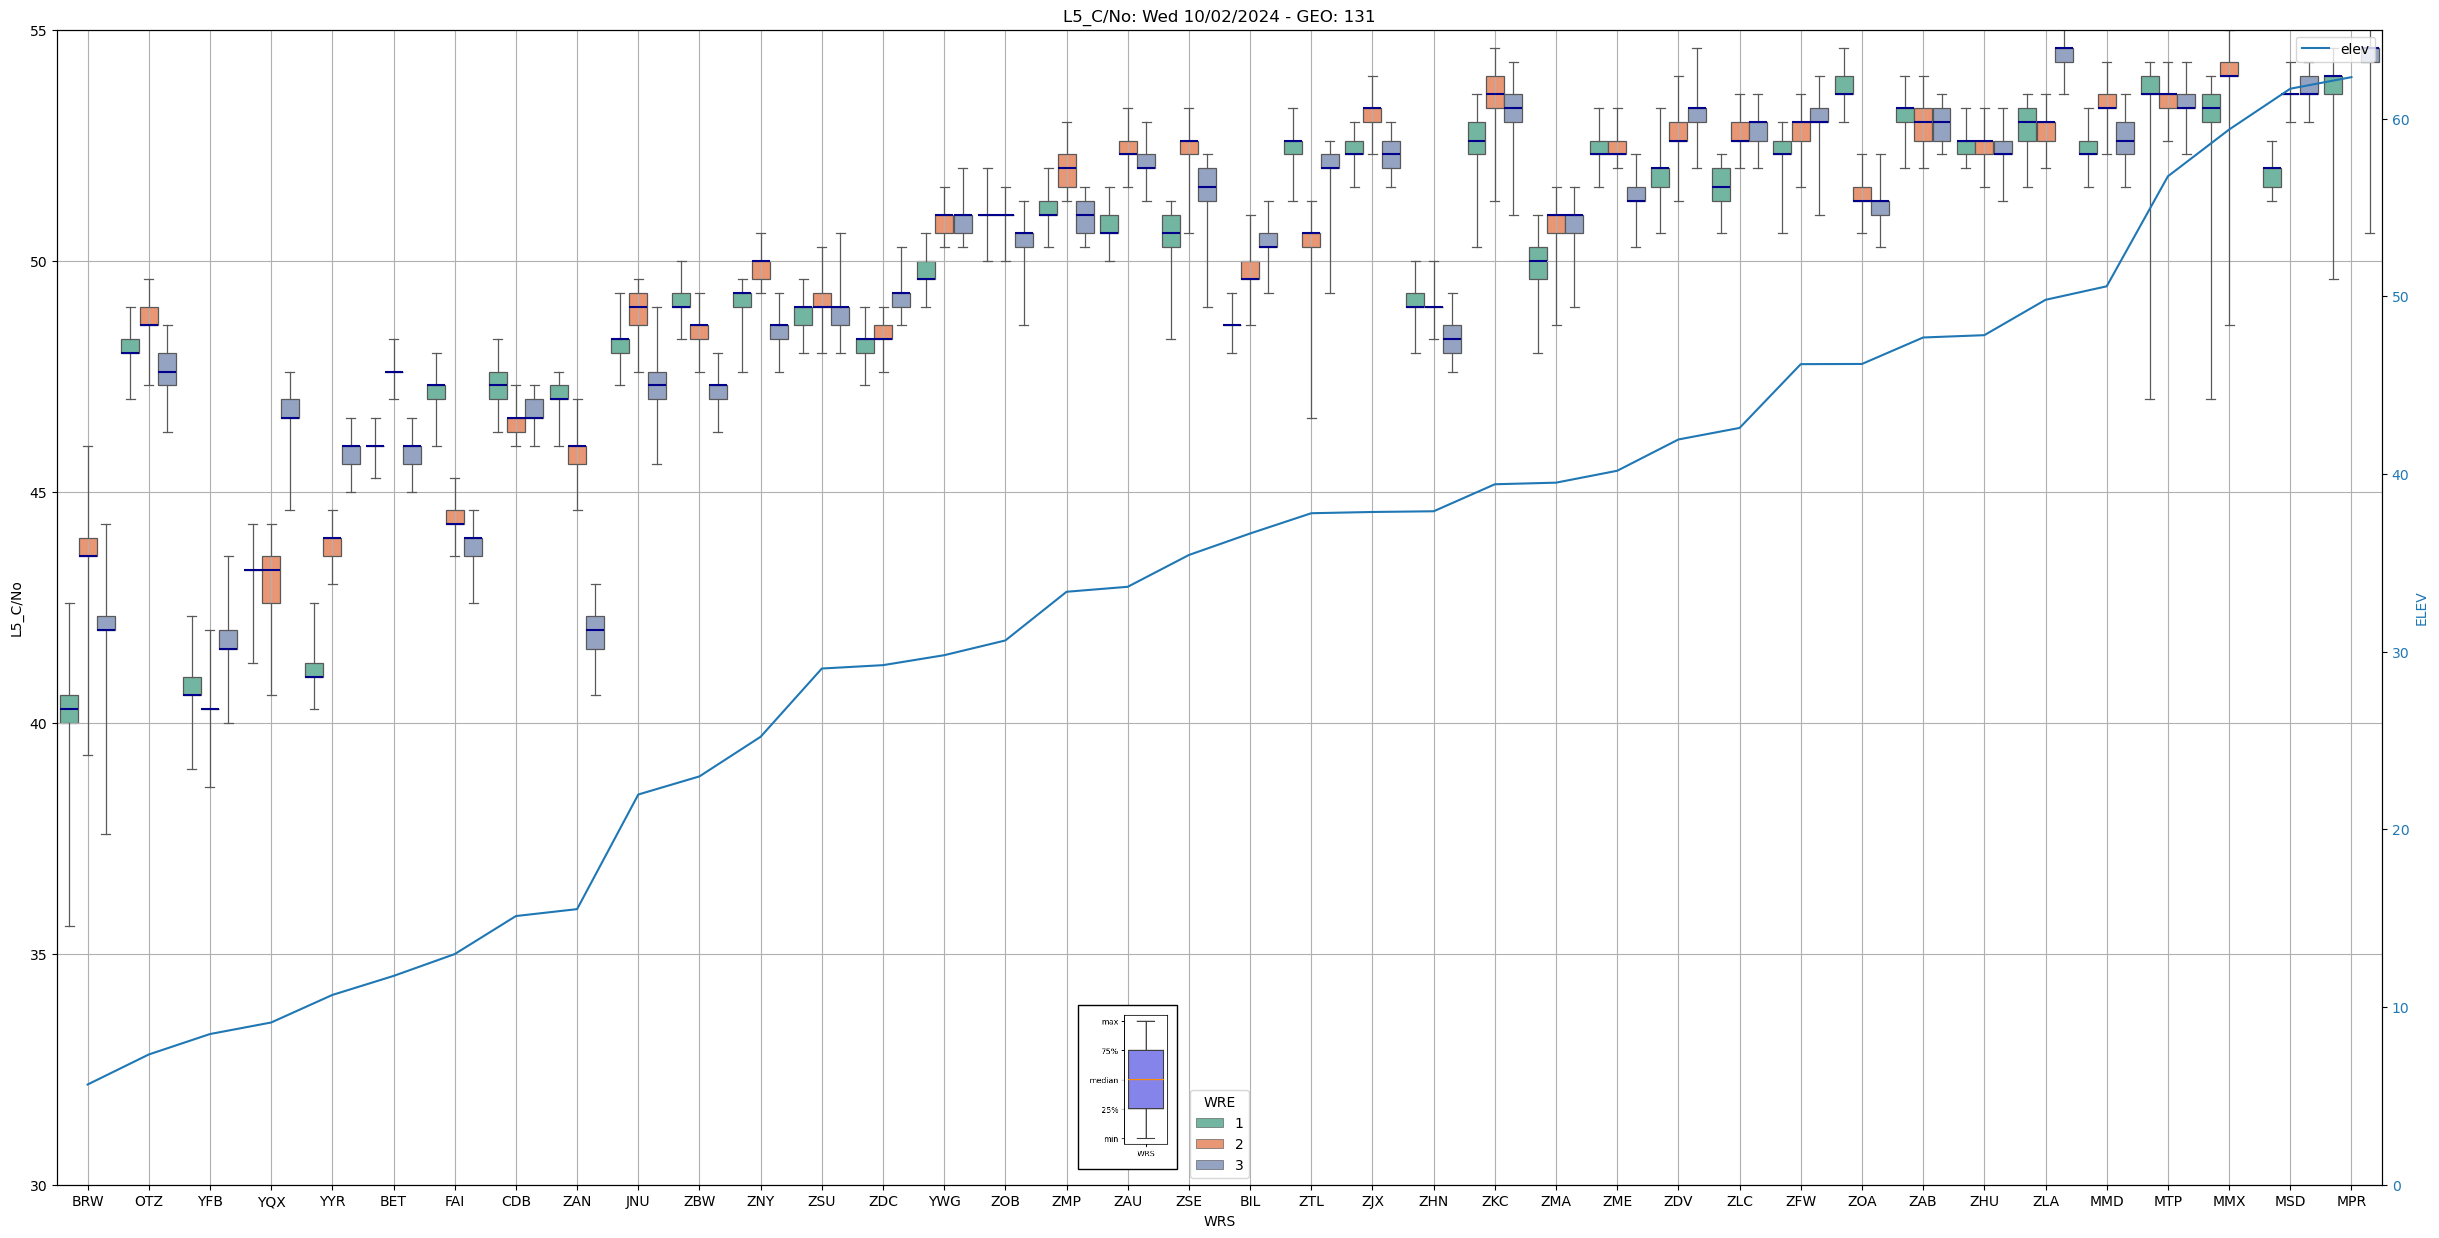The height and width of the screenshot is (1238, 2439).
Task: Click the green BRW boxplot box
Action: pos(69,709)
